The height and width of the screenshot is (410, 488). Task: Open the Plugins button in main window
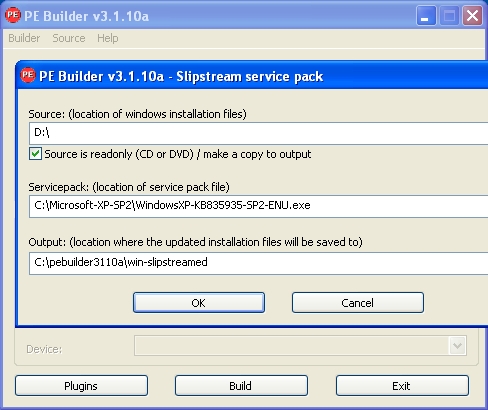point(81,386)
